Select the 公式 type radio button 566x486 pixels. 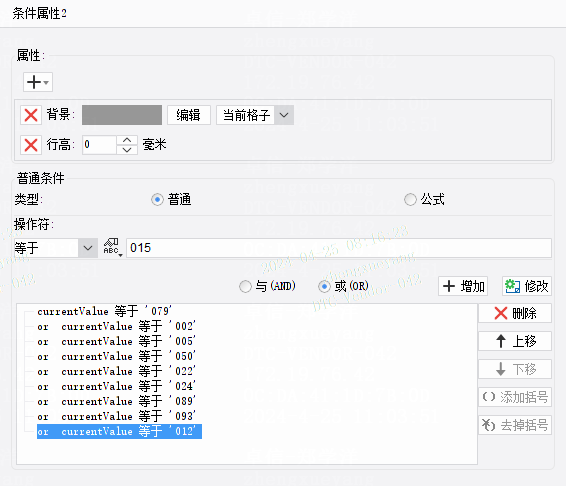point(410,199)
